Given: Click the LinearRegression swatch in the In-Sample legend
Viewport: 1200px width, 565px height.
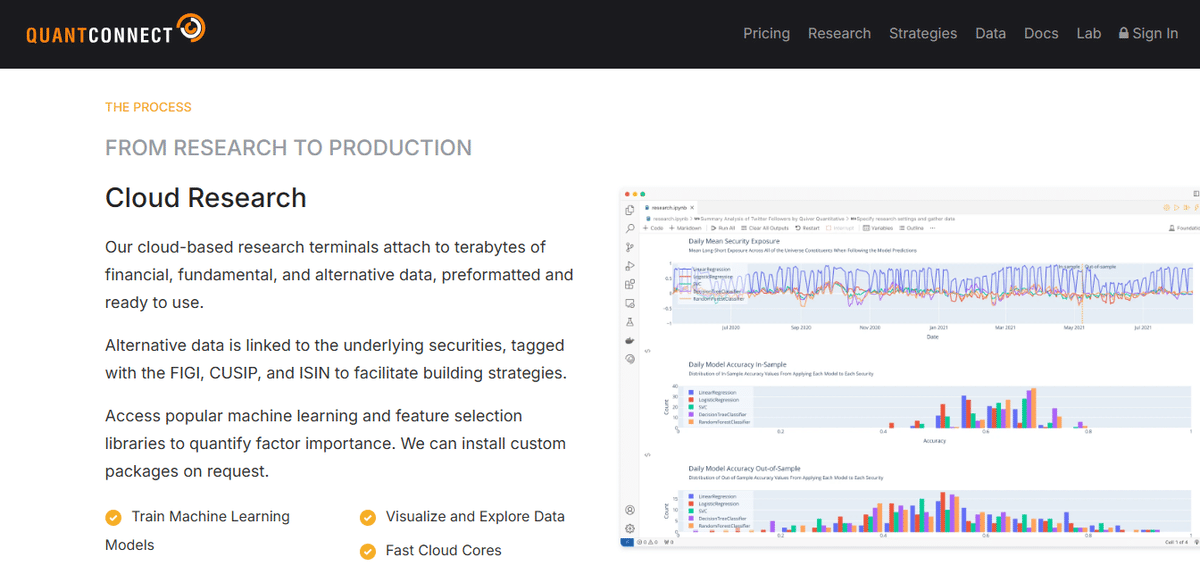Looking at the screenshot, I should 691,392.
